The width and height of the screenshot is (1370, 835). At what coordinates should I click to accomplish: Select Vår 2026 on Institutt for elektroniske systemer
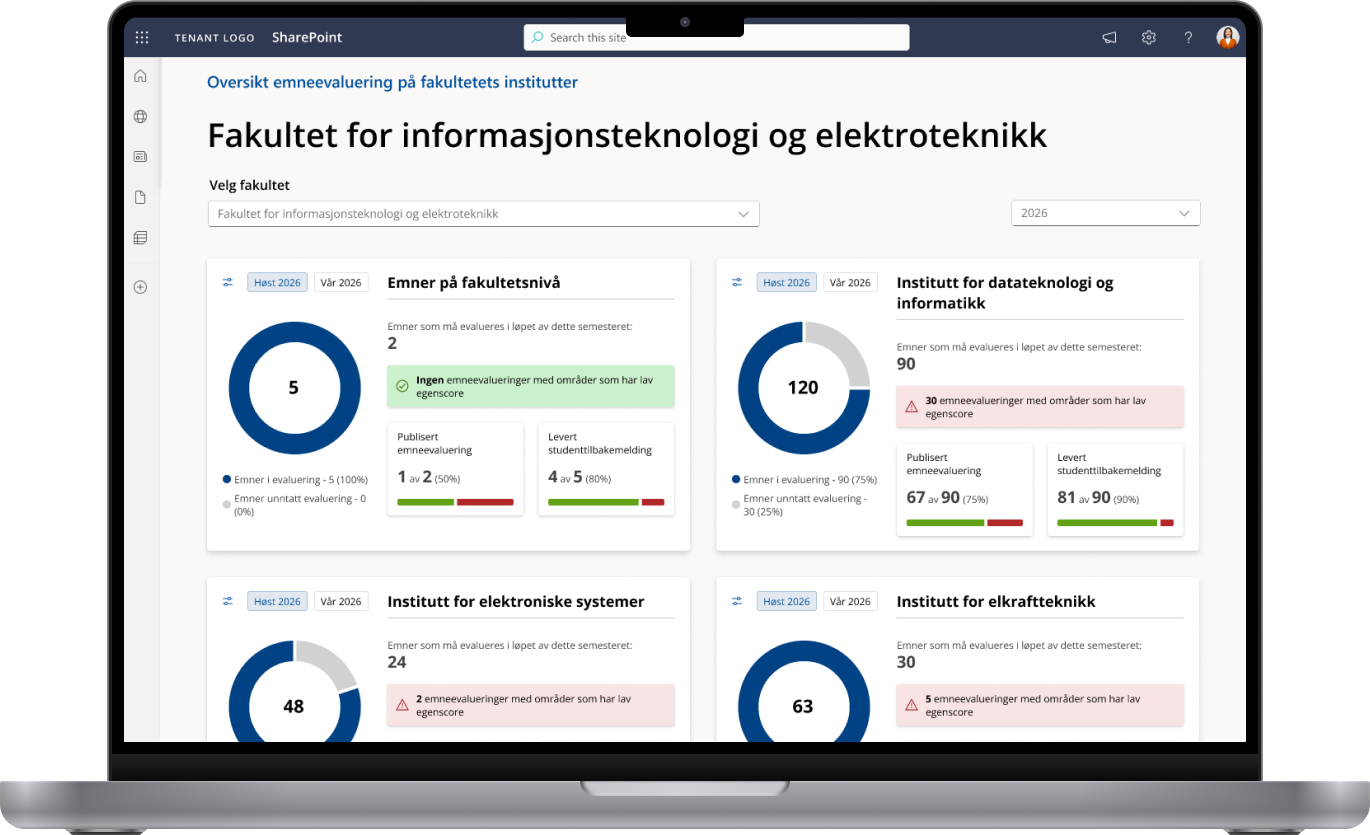click(x=340, y=601)
